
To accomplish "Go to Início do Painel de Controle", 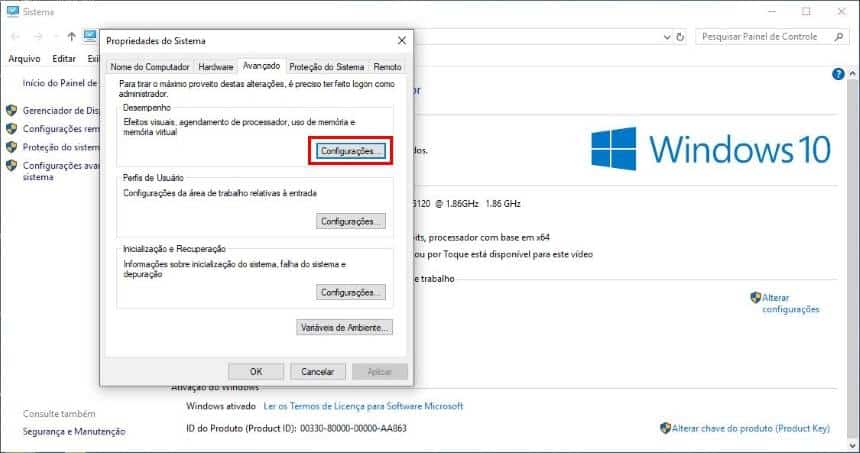I will coord(60,83).
